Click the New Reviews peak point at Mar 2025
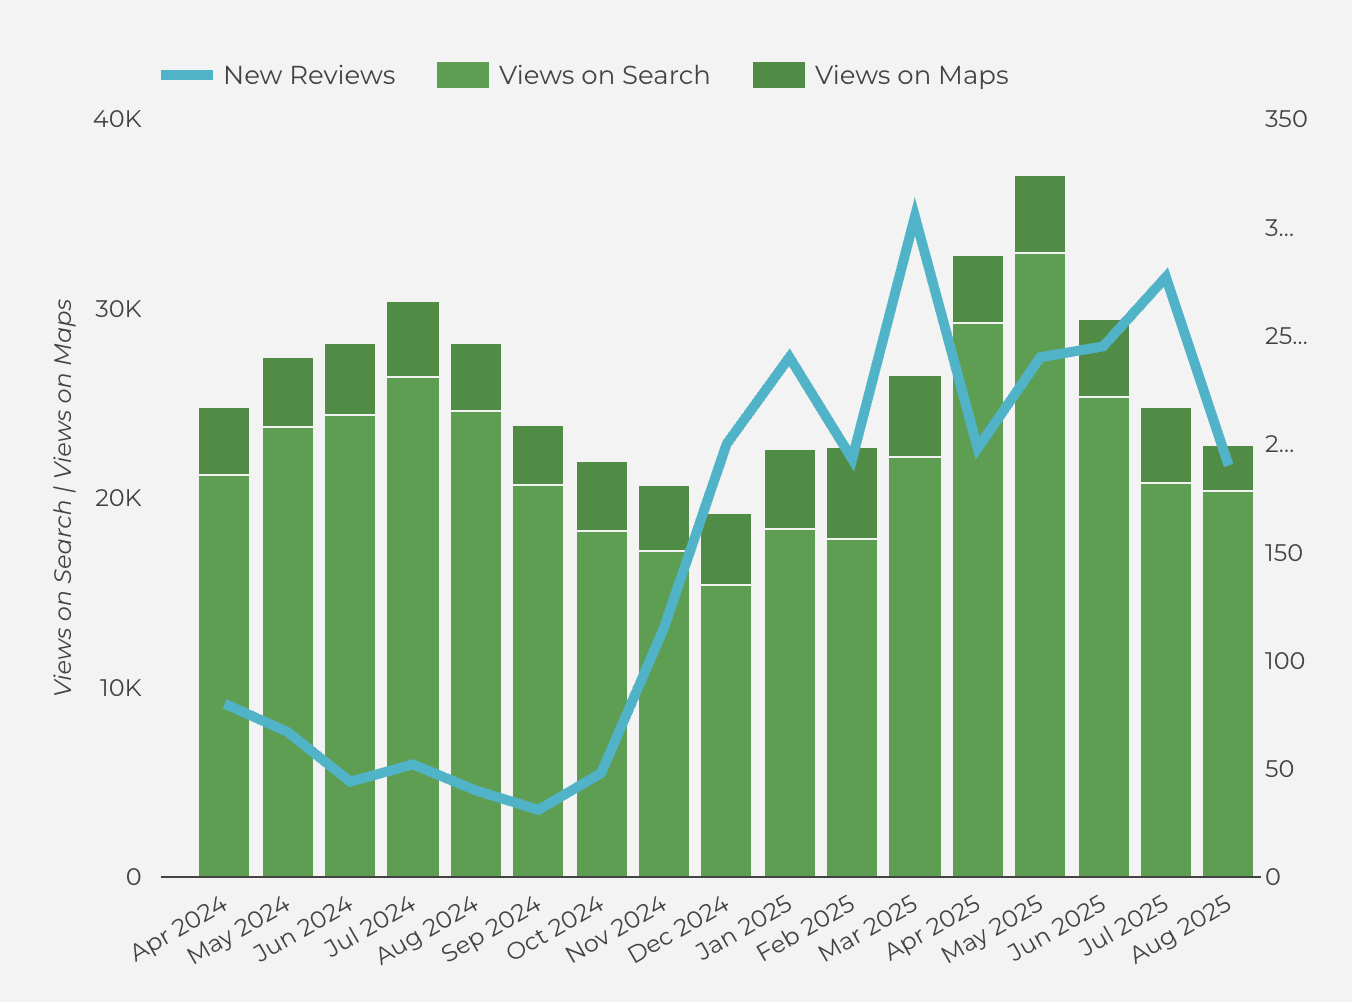1352x1002 pixels. coord(914,214)
